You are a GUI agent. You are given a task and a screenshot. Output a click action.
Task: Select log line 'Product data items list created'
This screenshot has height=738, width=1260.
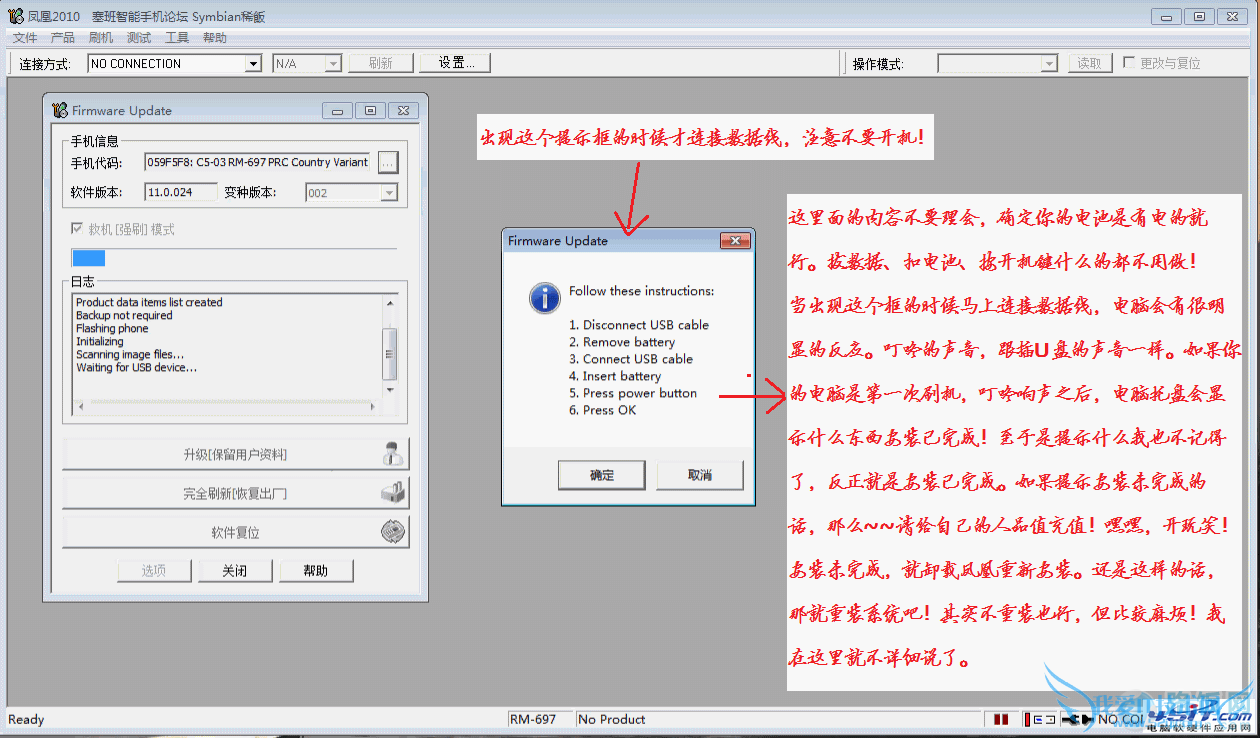coord(149,302)
